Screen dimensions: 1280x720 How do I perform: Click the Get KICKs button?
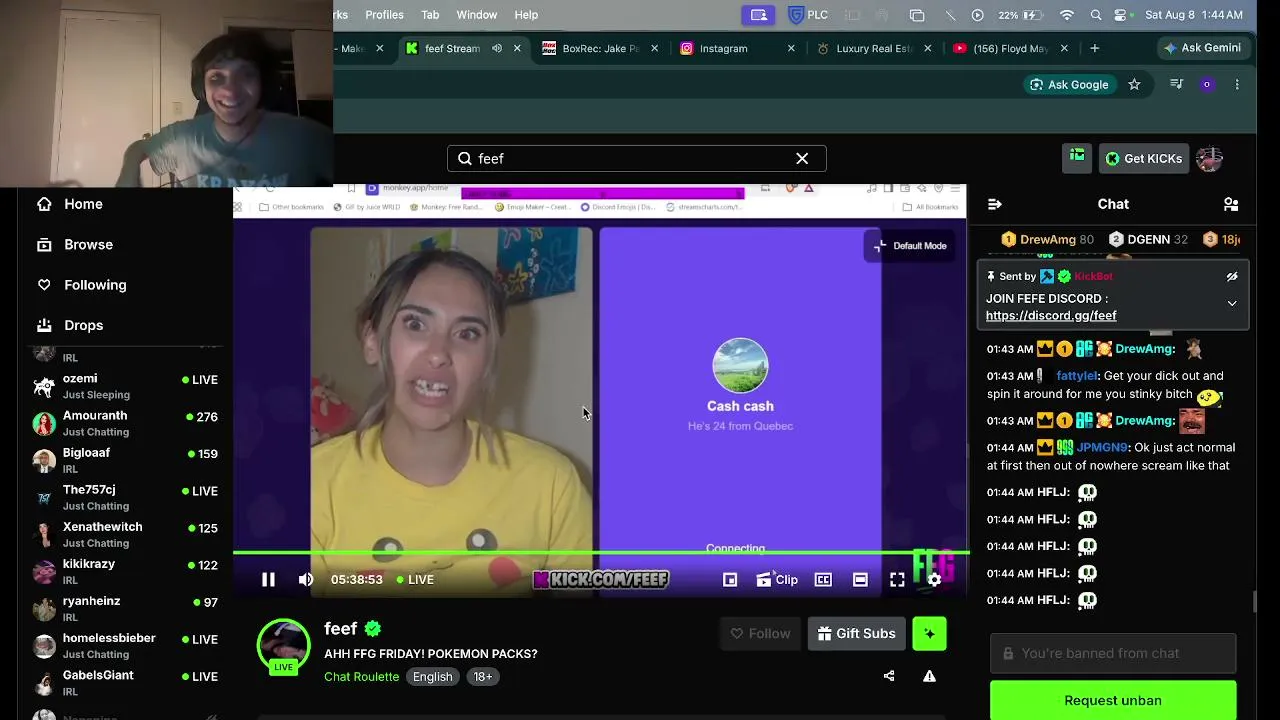(x=1143, y=158)
